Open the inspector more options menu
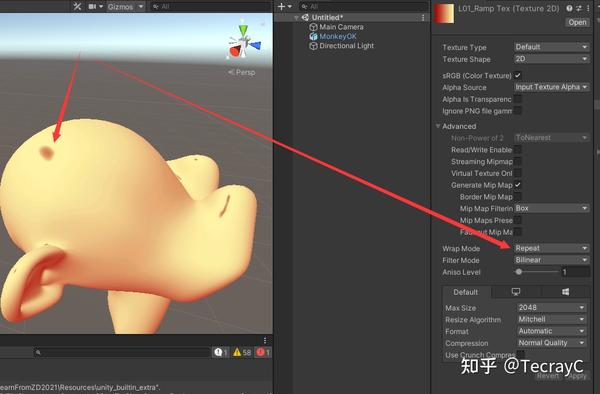 pos(588,8)
